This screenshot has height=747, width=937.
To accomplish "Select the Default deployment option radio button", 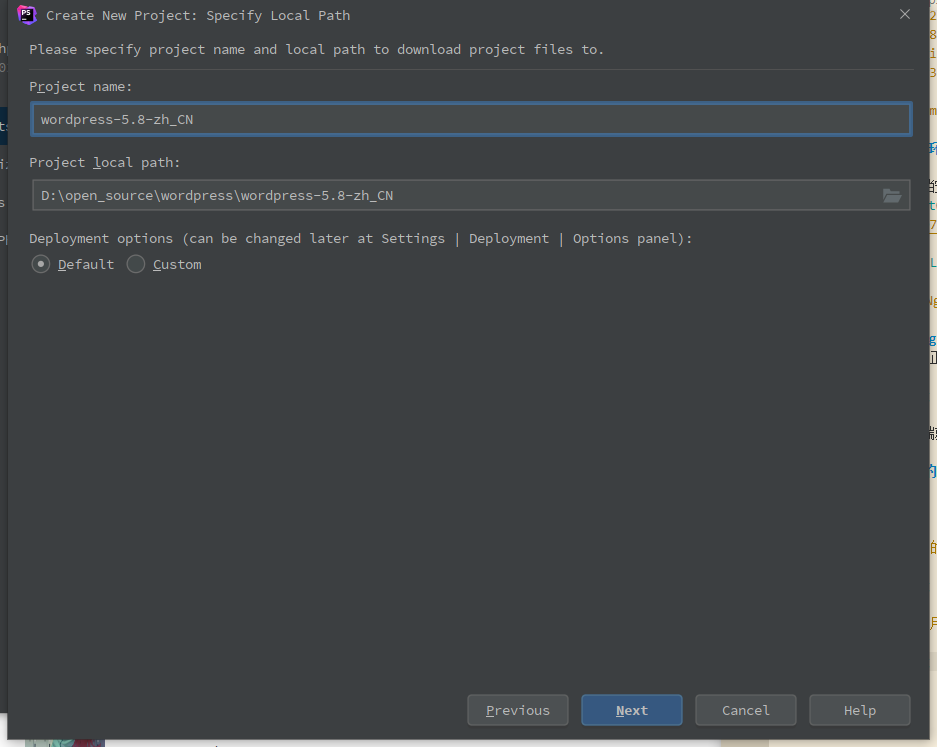I will 41,264.
